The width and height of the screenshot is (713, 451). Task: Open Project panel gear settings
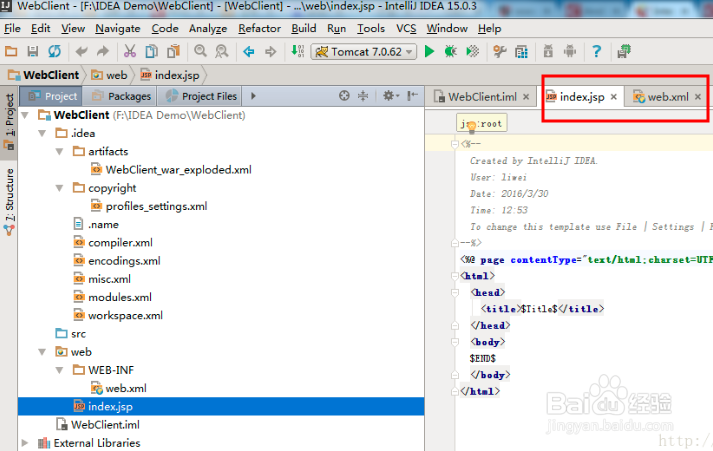pos(390,96)
